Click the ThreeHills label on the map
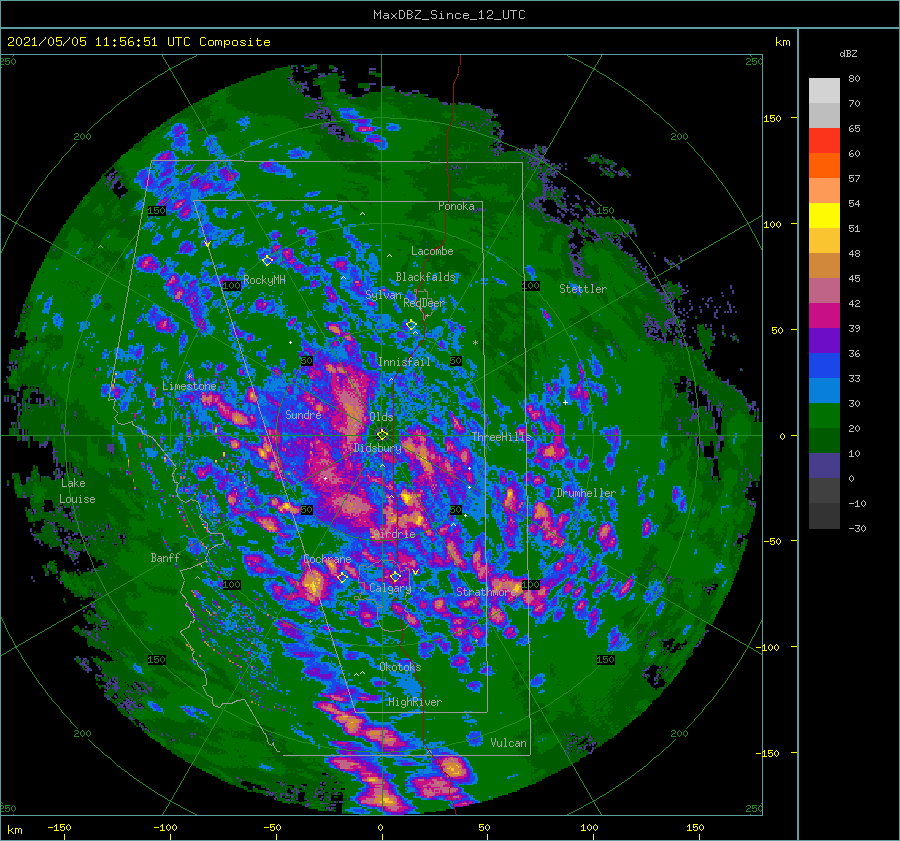900x841 pixels. (x=501, y=437)
